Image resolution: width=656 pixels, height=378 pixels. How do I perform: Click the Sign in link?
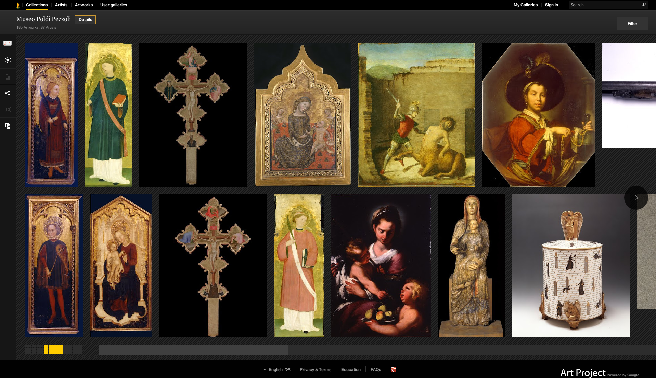pyautogui.click(x=551, y=5)
